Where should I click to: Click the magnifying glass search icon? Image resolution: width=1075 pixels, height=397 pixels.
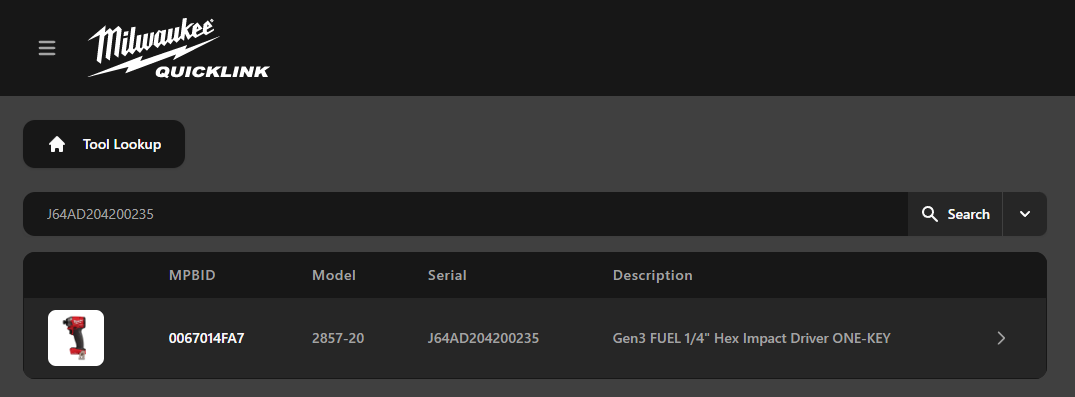(x=930, y=214)
